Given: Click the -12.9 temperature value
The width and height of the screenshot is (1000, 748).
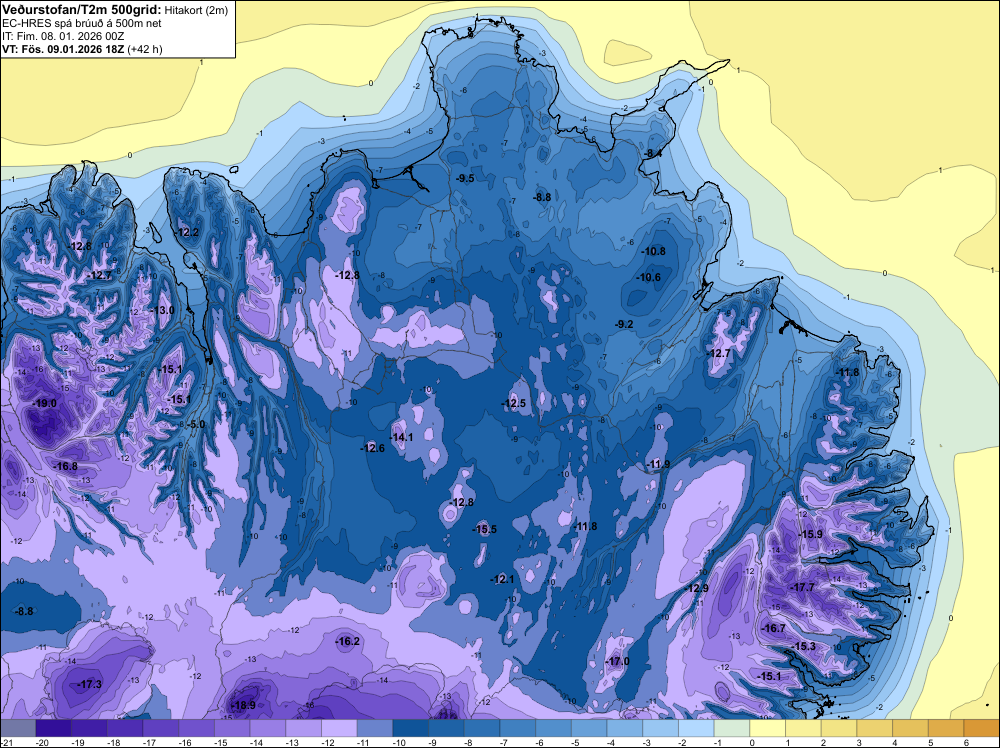Looking at the screenshot, I should (698, 588).
